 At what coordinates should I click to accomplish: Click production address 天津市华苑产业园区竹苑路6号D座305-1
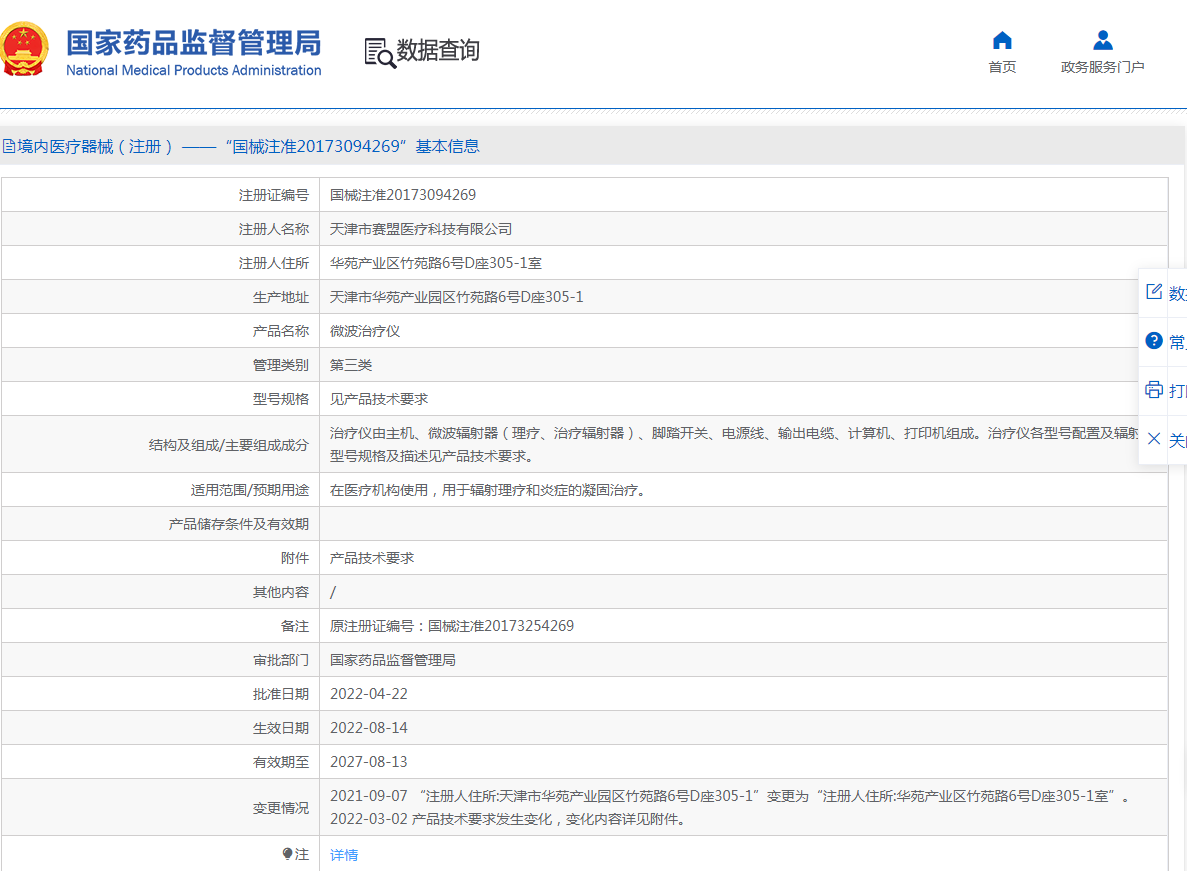456,297
